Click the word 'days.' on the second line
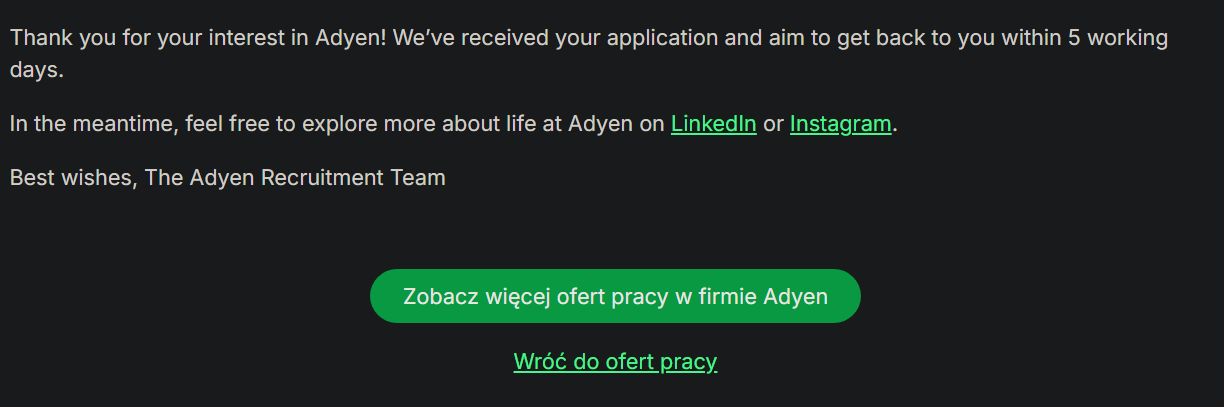 pos(37,71)
